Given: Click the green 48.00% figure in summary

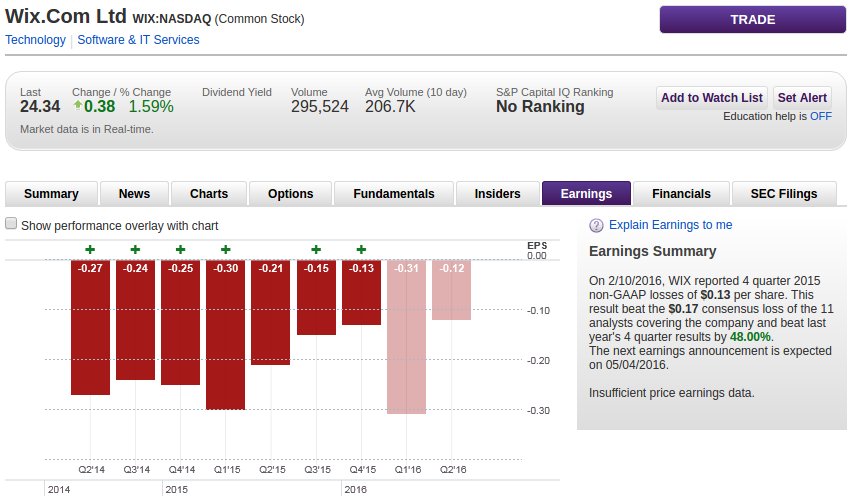Looking at the screenshot, I should [750, 337].
